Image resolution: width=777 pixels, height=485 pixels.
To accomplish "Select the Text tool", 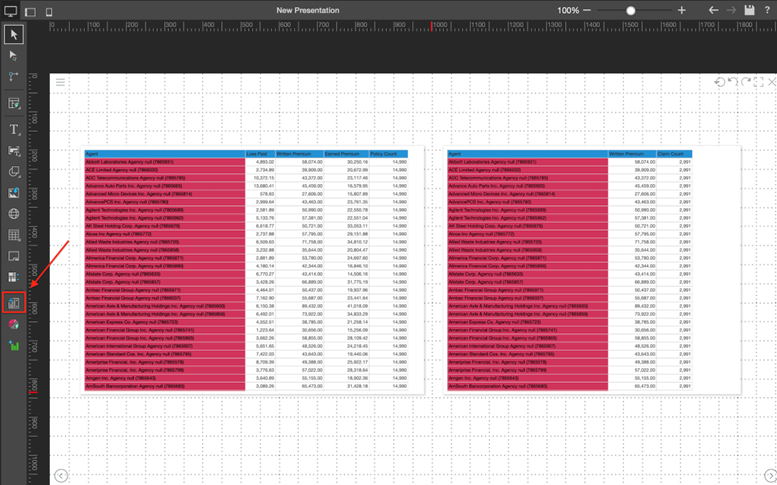I will click(14, 129).
